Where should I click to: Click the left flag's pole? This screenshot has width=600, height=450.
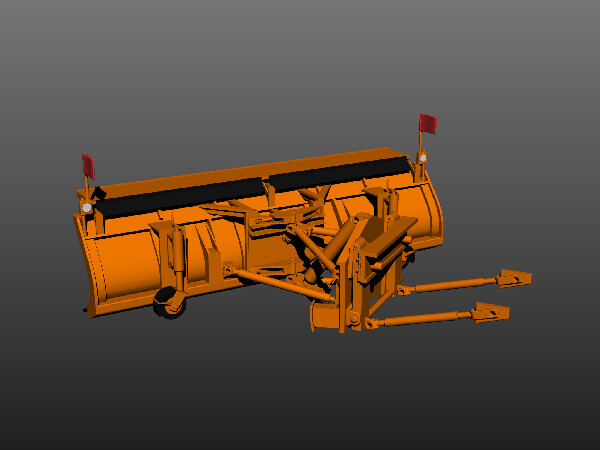(x=88, y=190)
